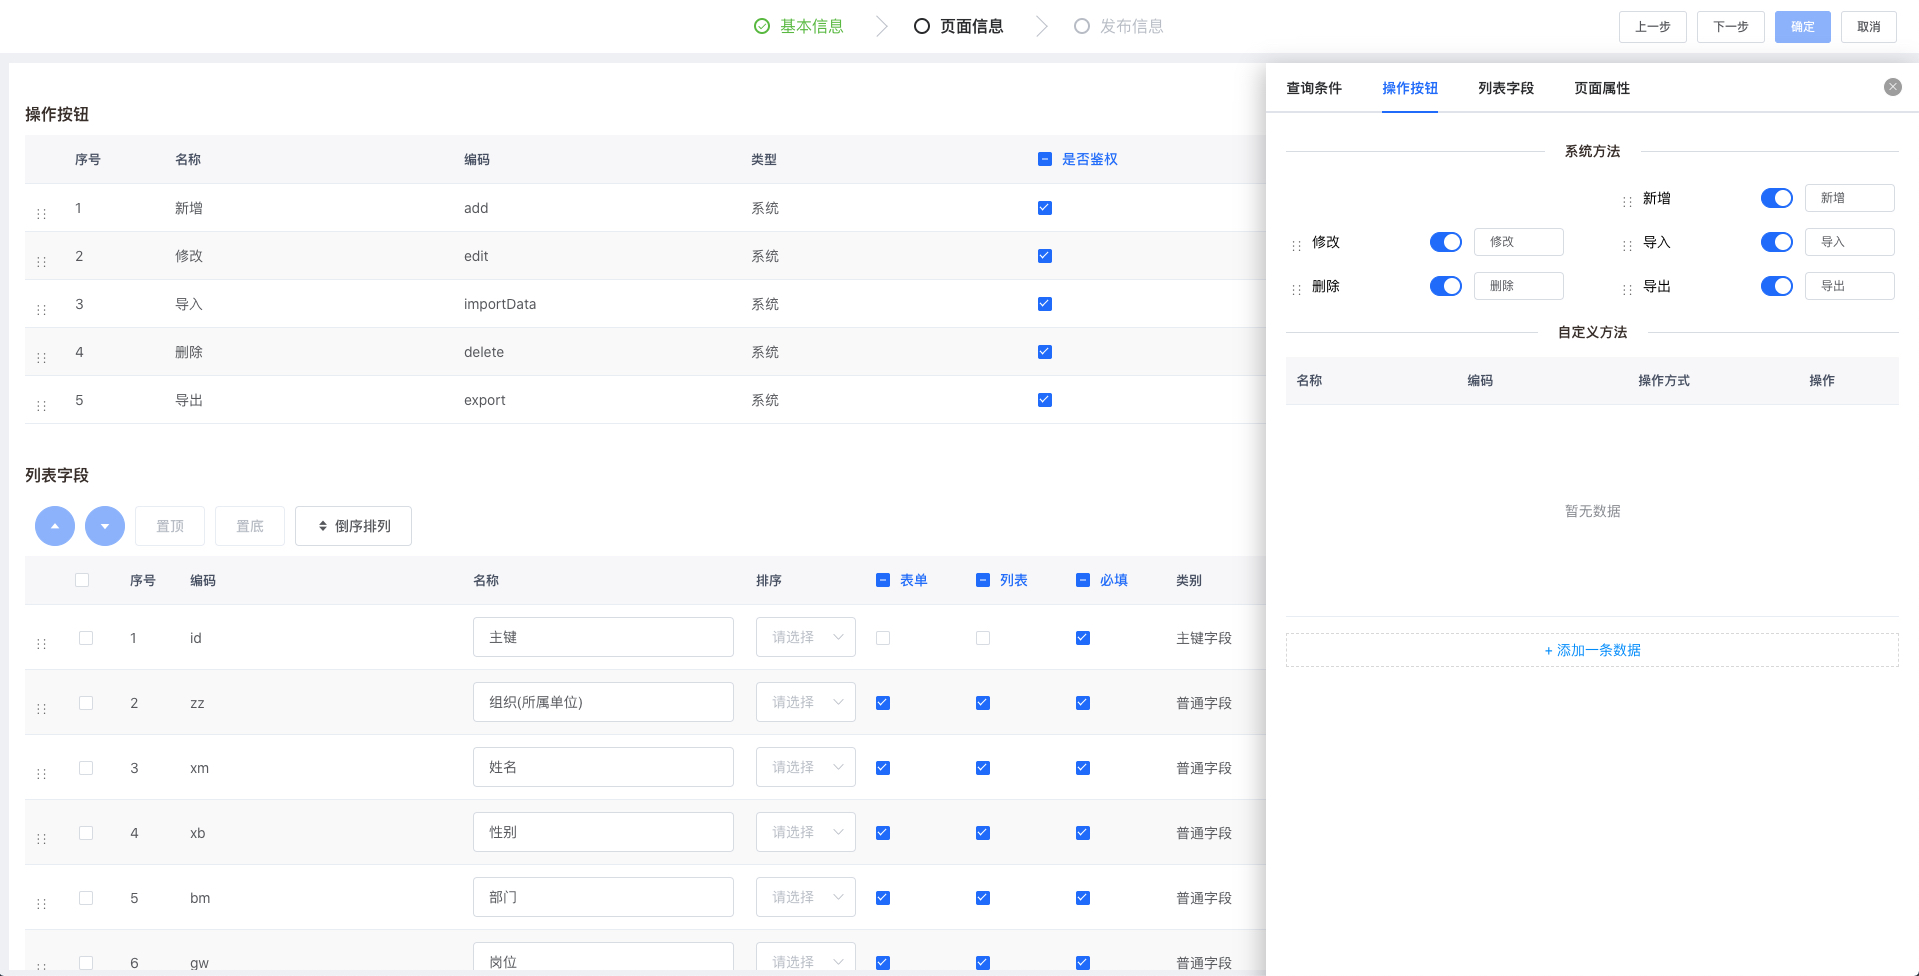Grab drag handle of xb field row
This screenshot has height=976, width=1919.
click(41, 839)
